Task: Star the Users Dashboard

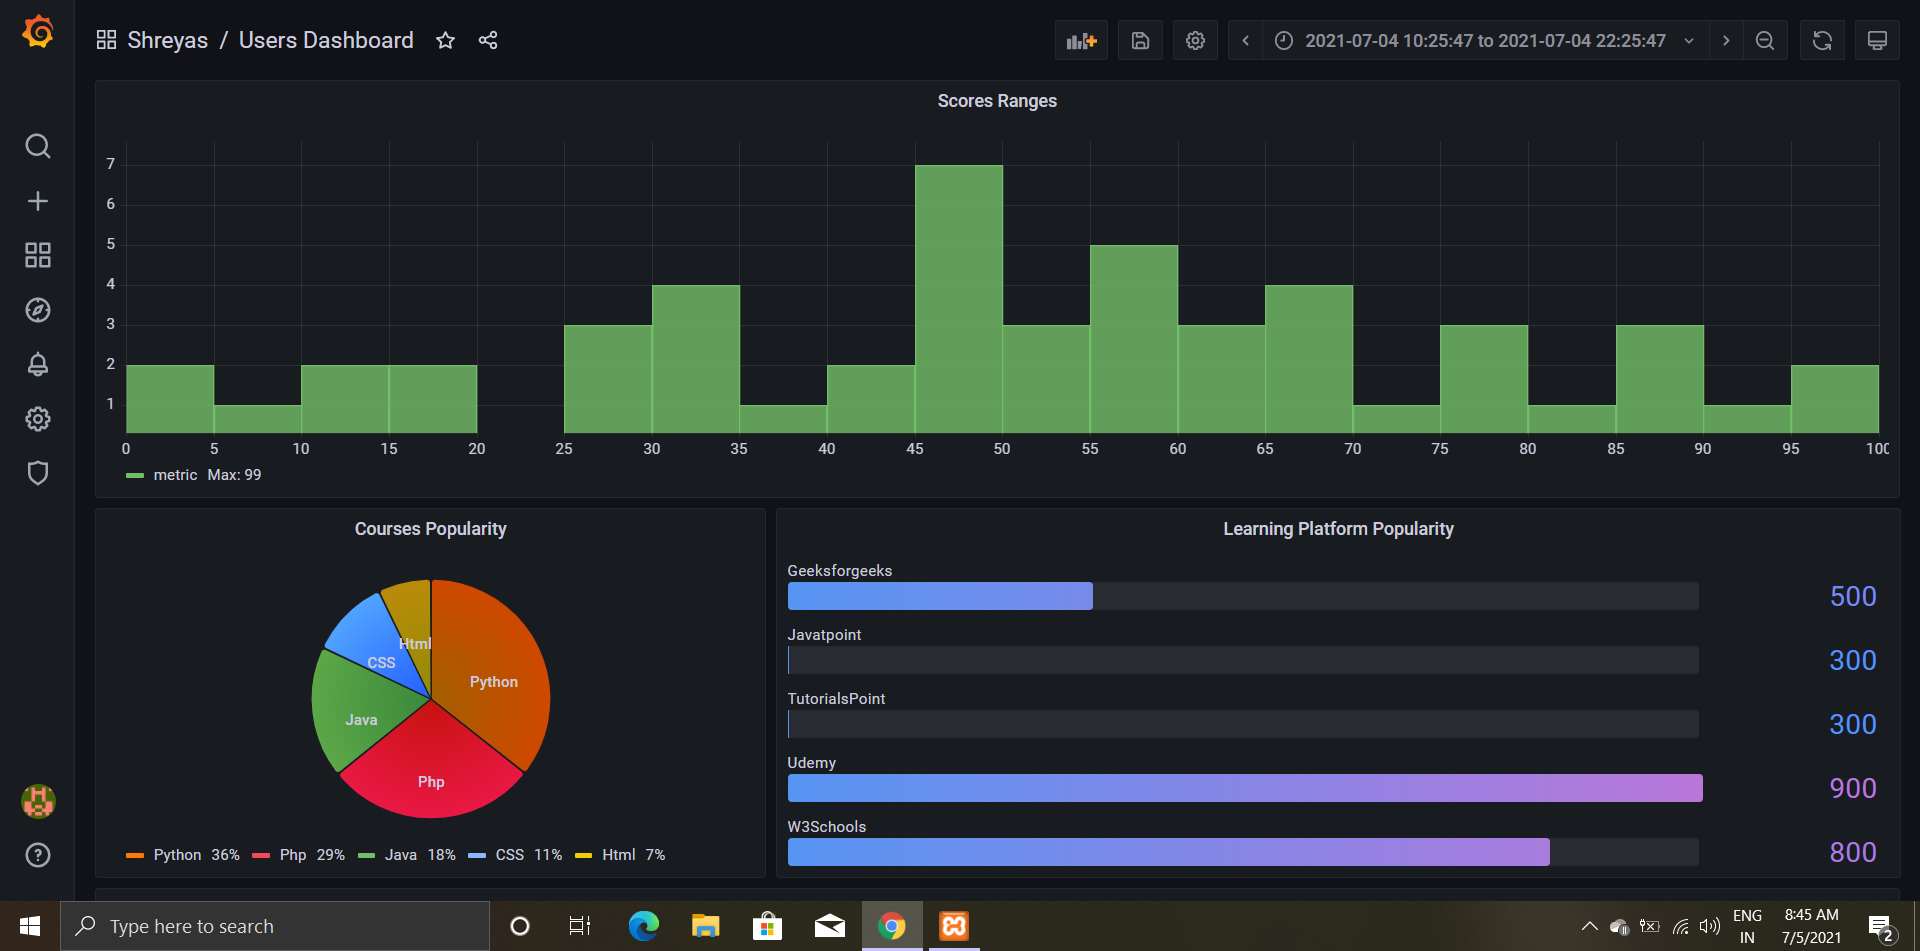Action: 444,40
